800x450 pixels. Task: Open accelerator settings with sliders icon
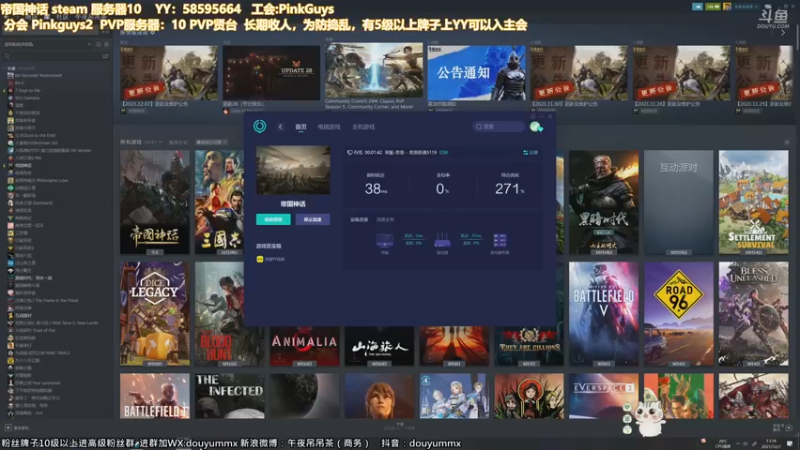pyautogui.click(x=531, y=153)
